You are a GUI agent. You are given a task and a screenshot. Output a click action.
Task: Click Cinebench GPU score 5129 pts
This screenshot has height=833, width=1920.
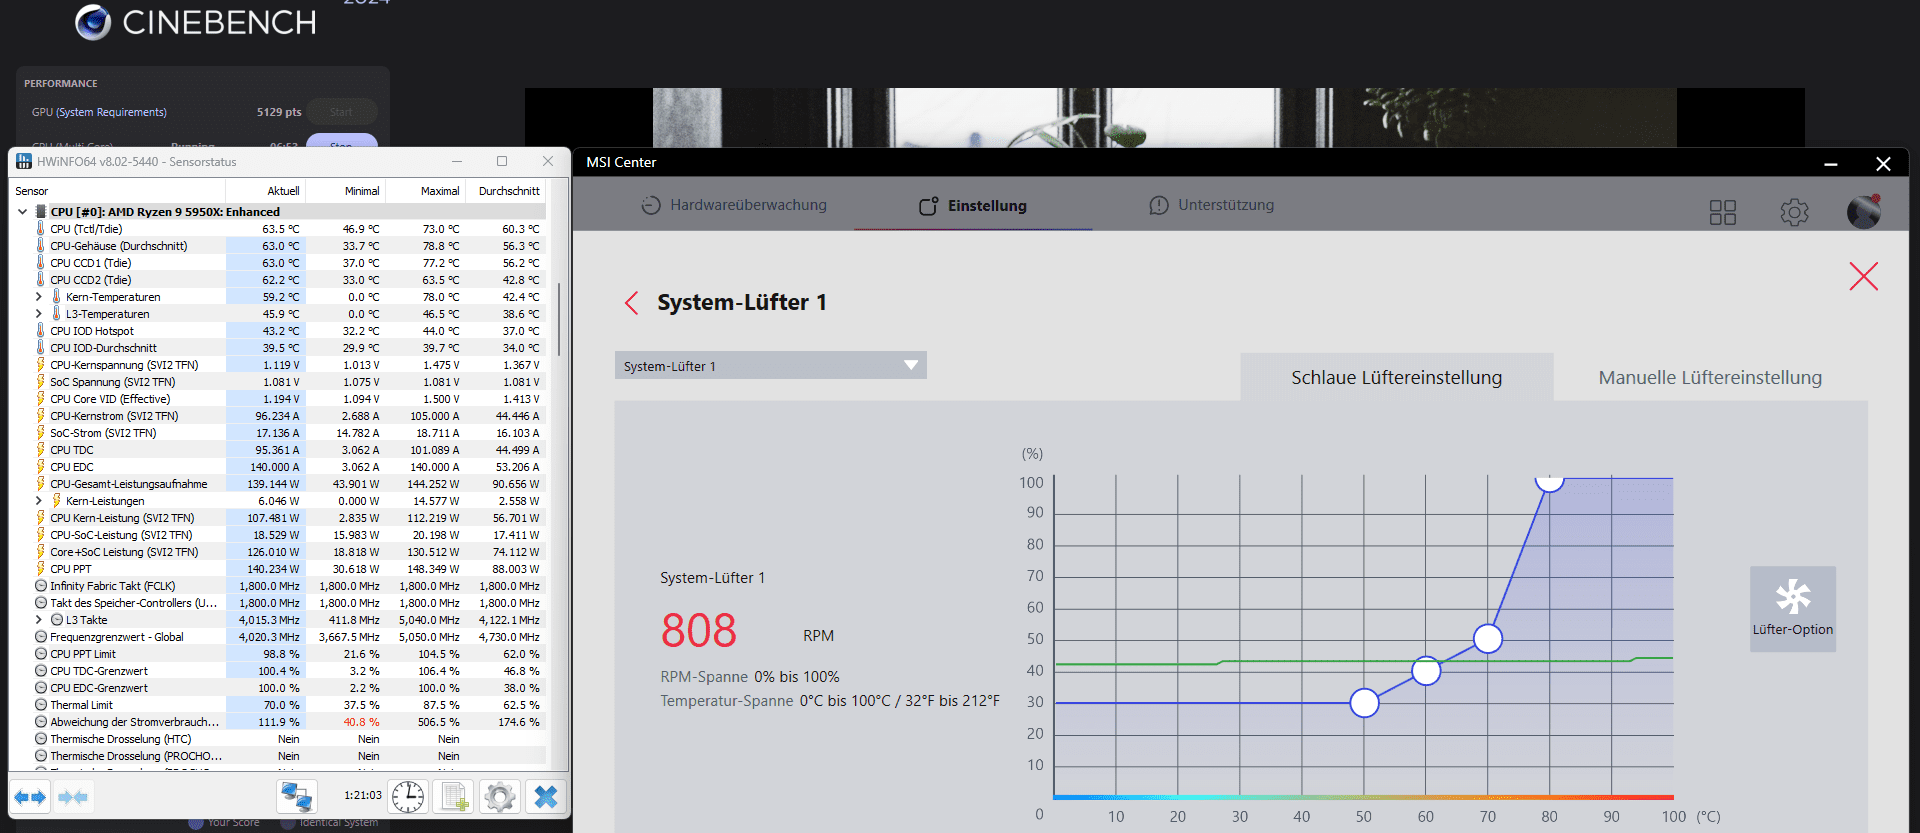pos(279,112)
